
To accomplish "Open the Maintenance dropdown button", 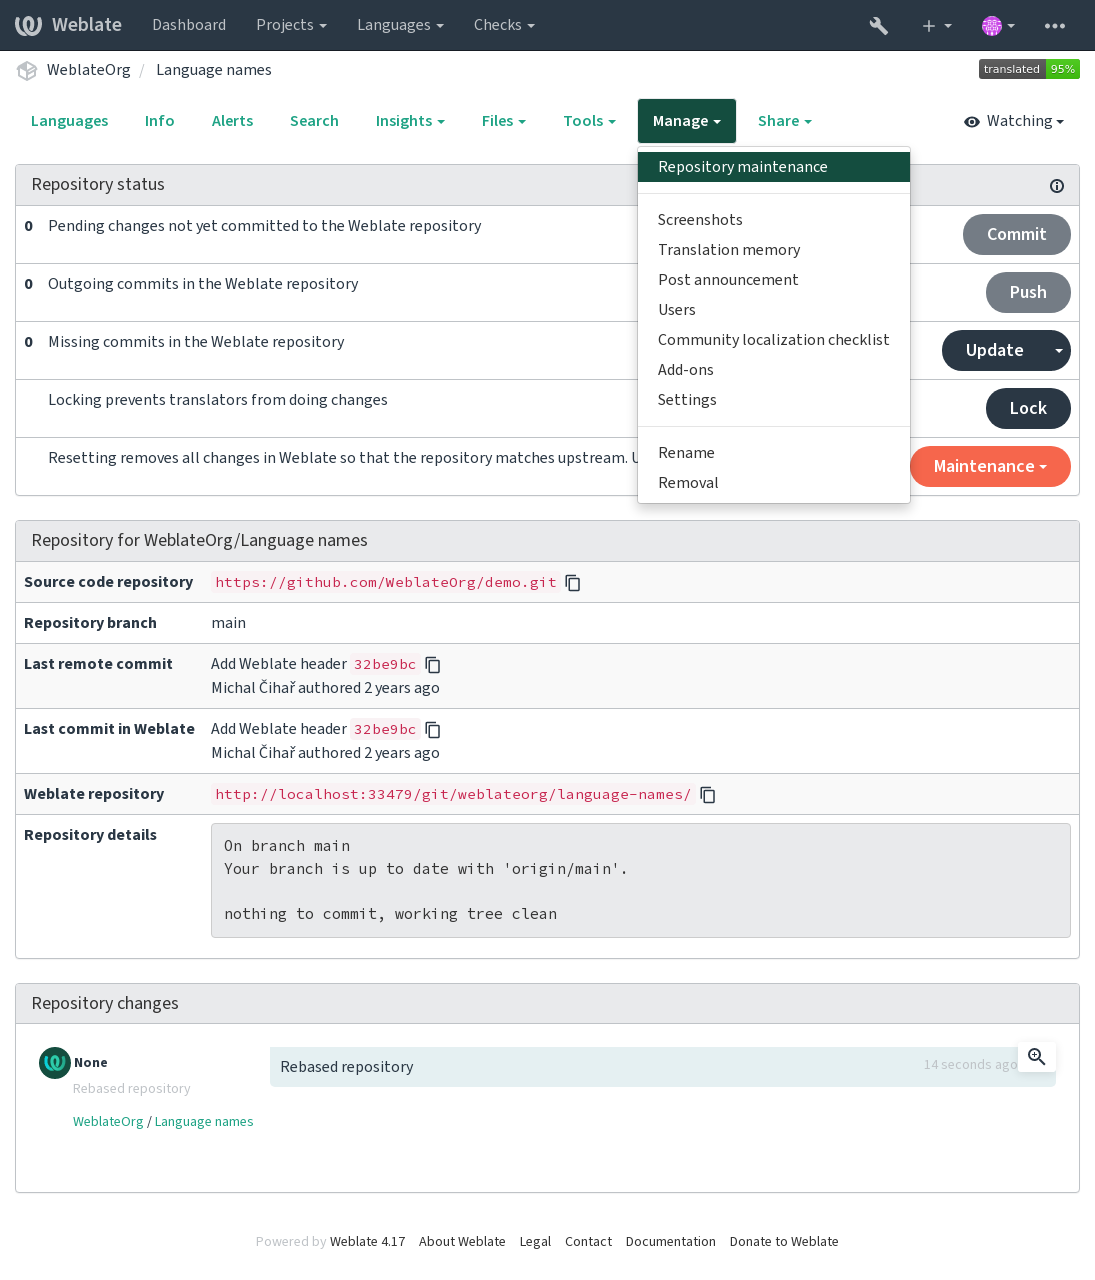I will pyautogui.click(x=990, y=467).
